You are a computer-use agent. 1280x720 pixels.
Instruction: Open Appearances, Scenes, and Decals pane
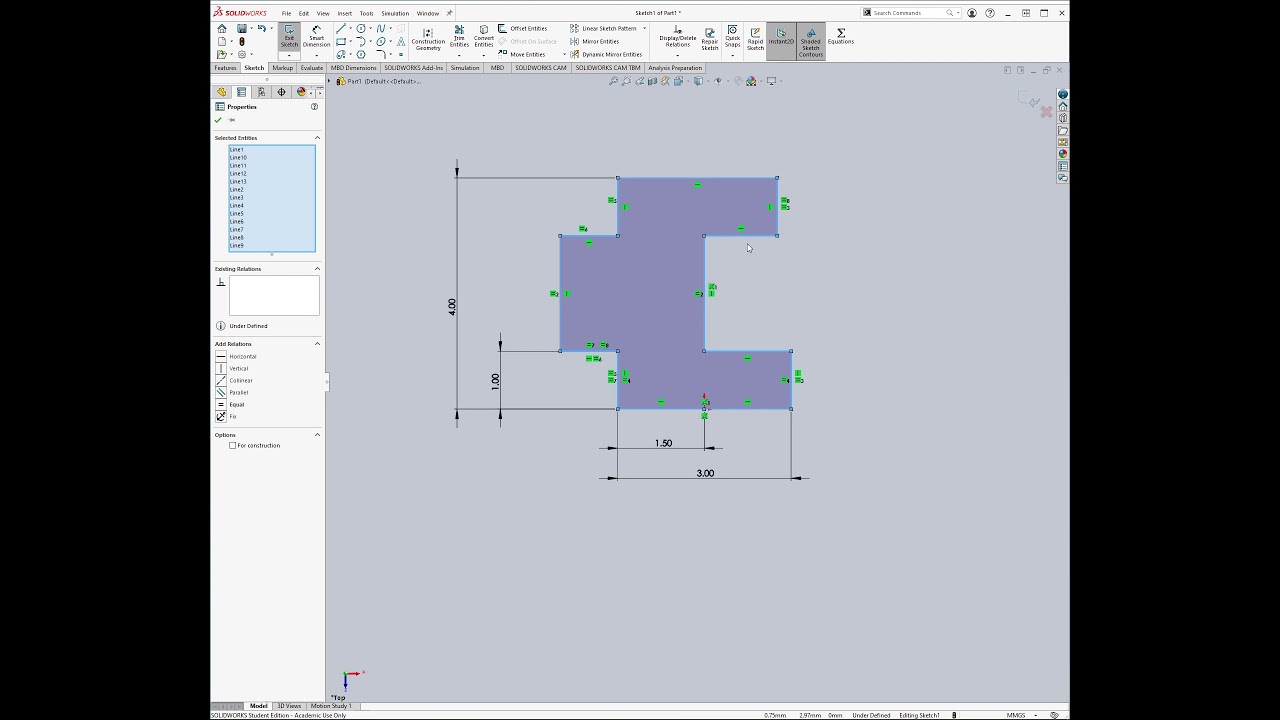tap(1063, 154)
